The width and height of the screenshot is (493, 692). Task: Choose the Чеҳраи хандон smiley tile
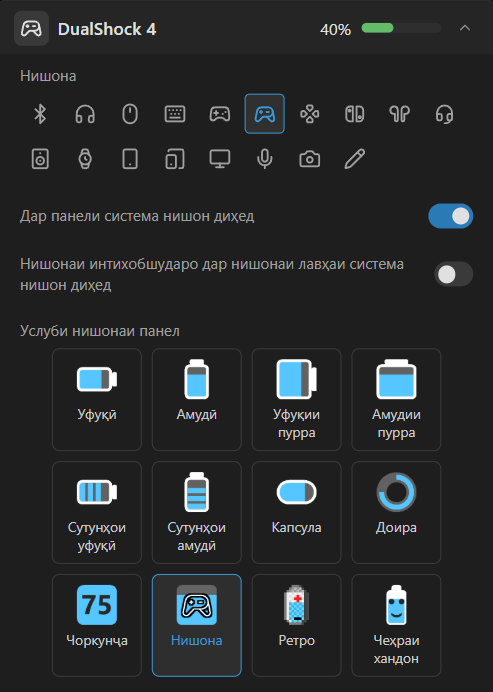click(396, 625)
